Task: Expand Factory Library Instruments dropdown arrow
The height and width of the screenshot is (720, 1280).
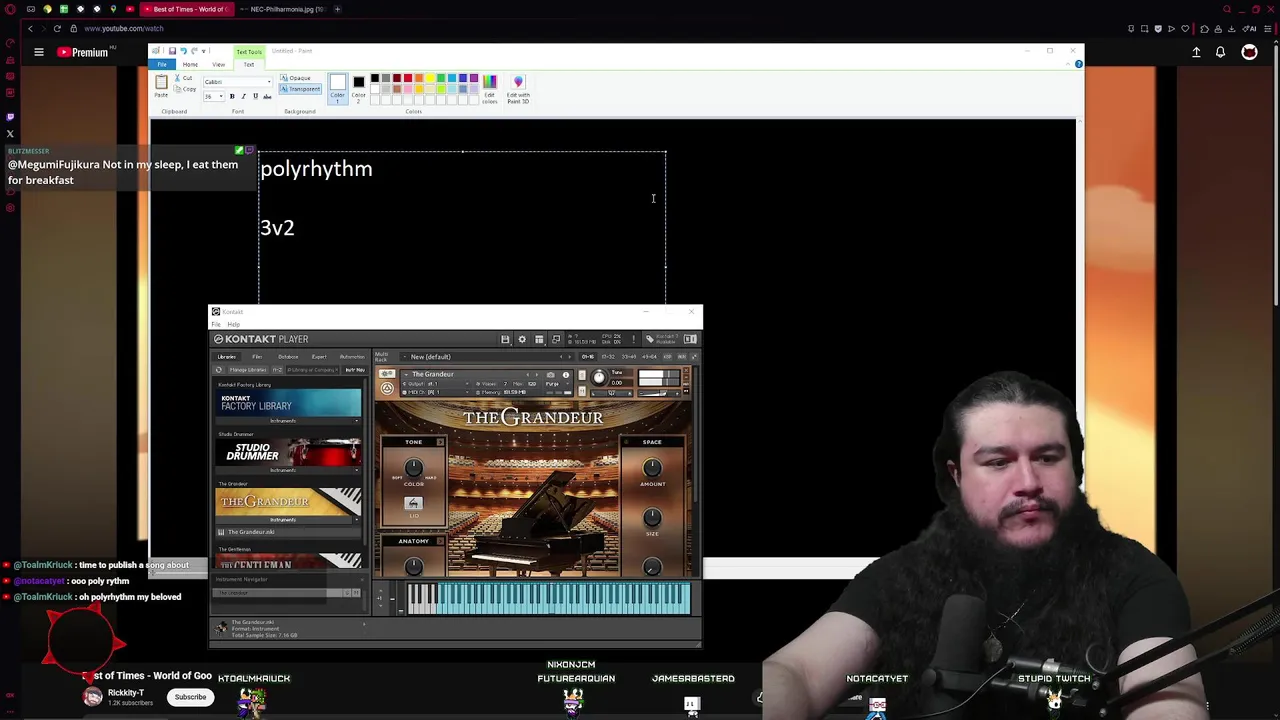Action: click(357, 421)
